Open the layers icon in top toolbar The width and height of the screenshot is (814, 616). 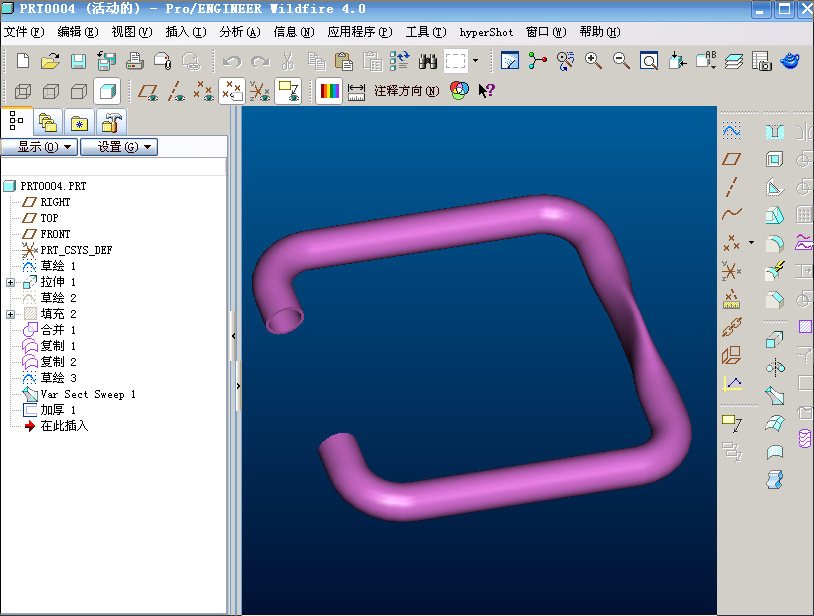point(734,61)
